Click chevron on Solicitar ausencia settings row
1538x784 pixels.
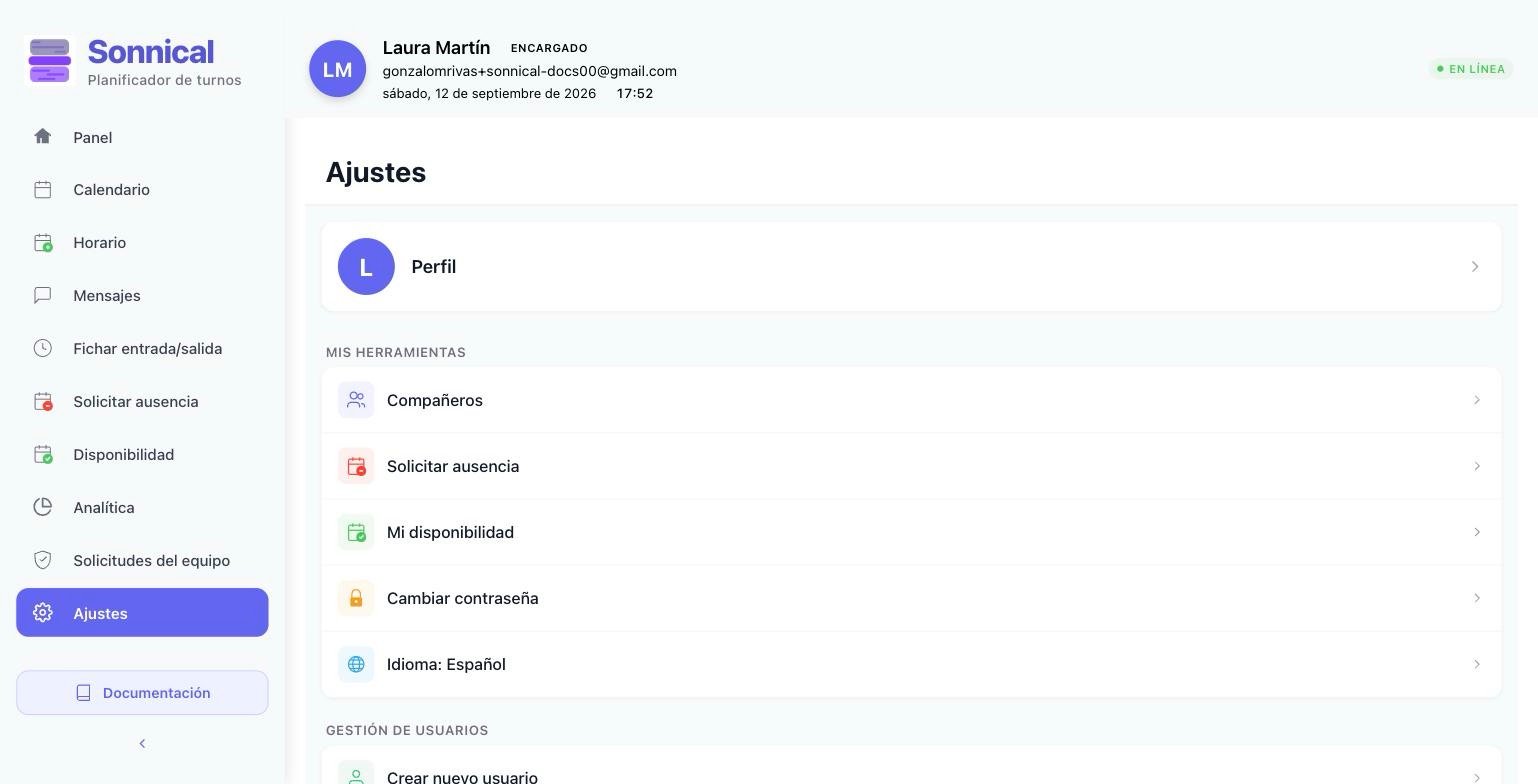point(1476,466)
